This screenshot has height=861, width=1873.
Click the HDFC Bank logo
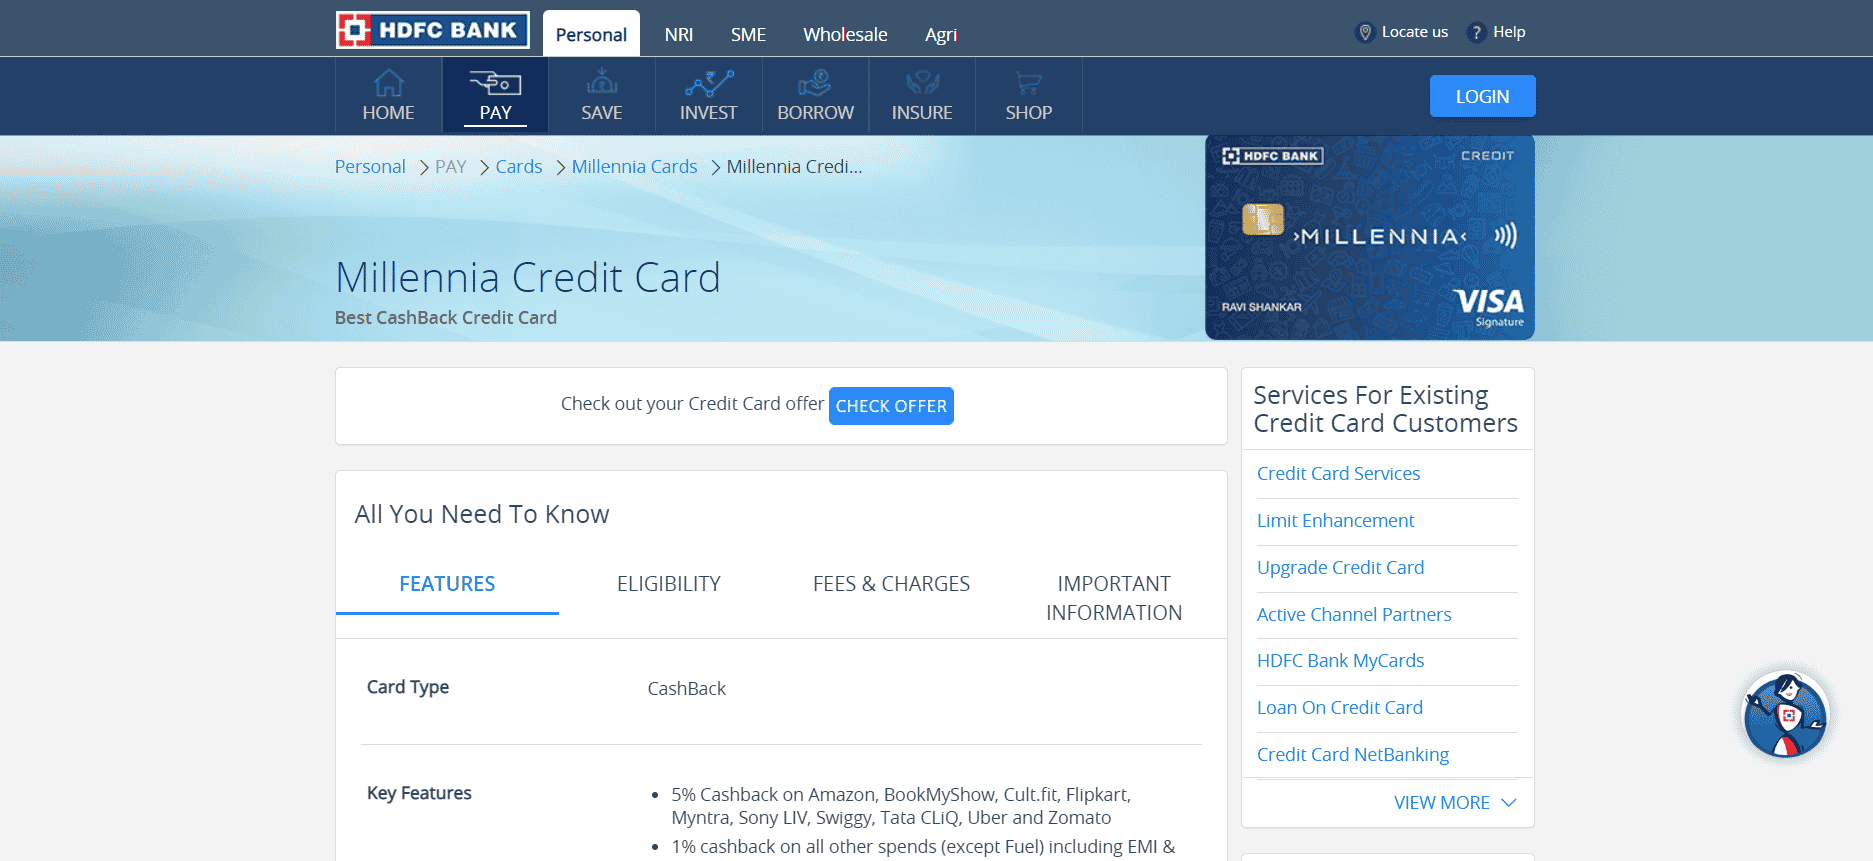pos(432,30)
